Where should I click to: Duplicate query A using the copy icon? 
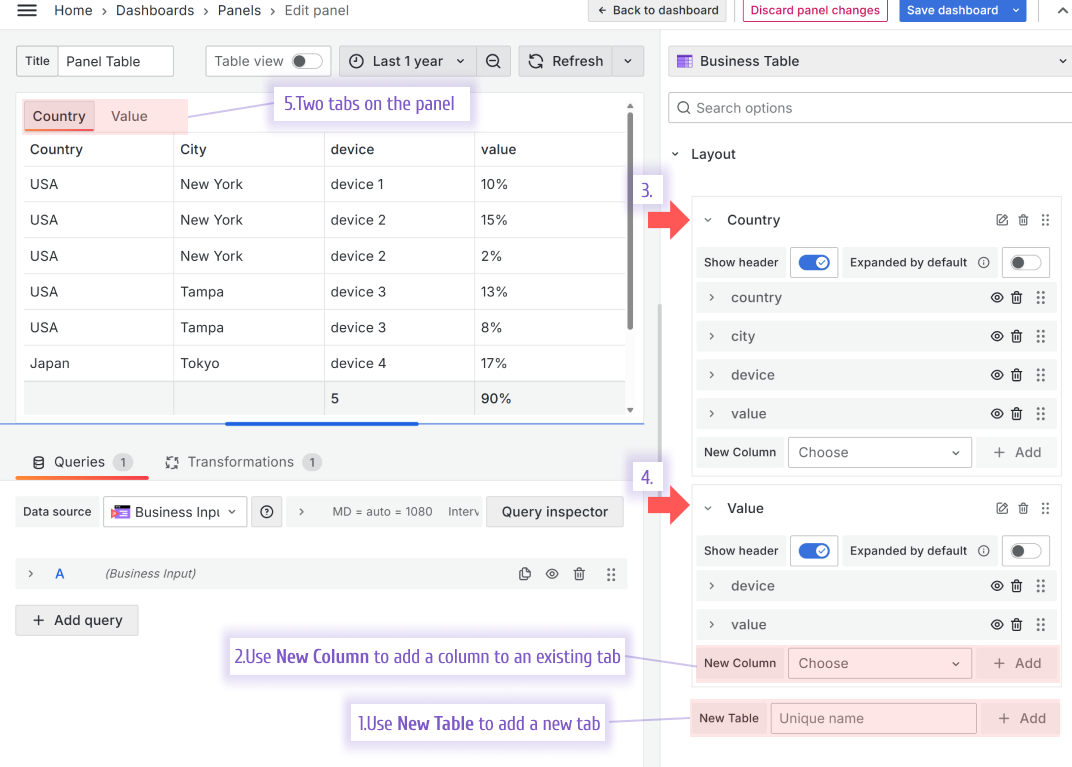[525, 573]
